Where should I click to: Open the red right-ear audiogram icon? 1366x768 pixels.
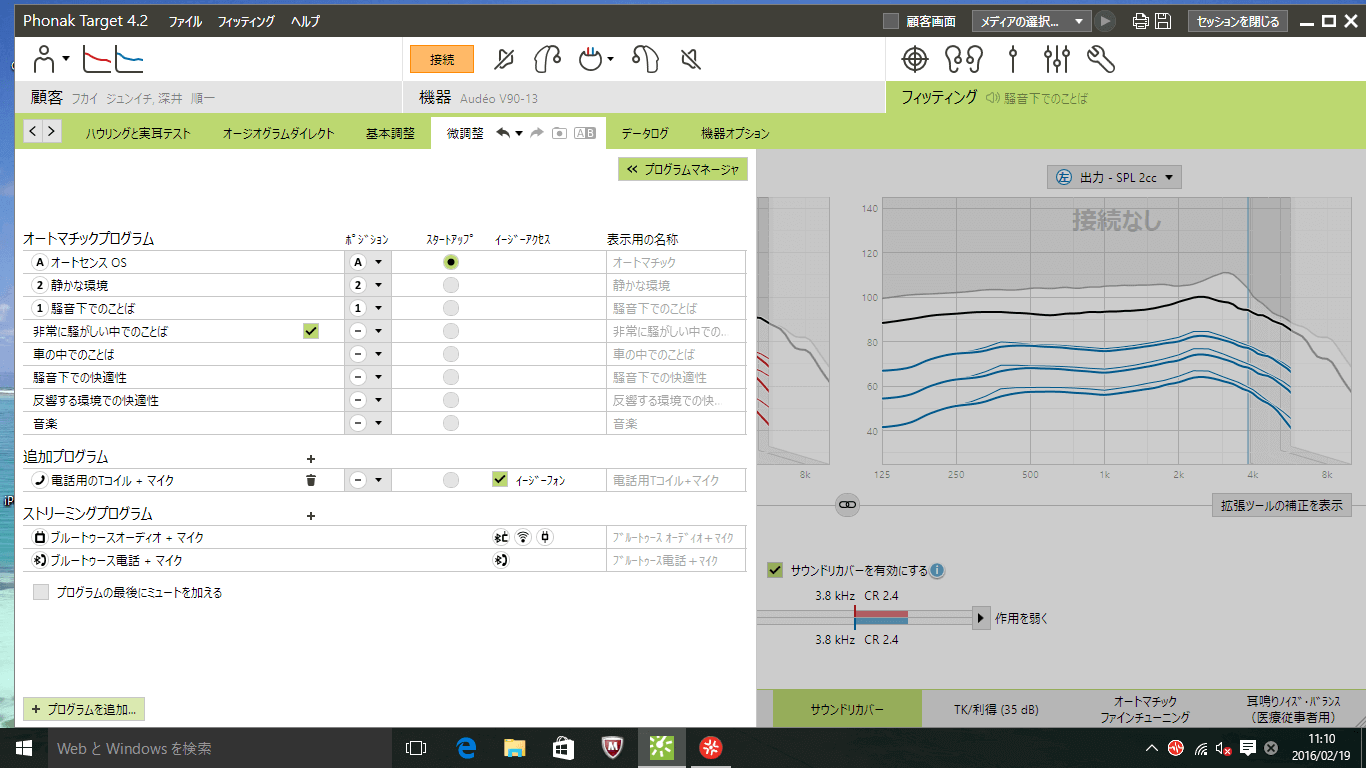point(96,59)
